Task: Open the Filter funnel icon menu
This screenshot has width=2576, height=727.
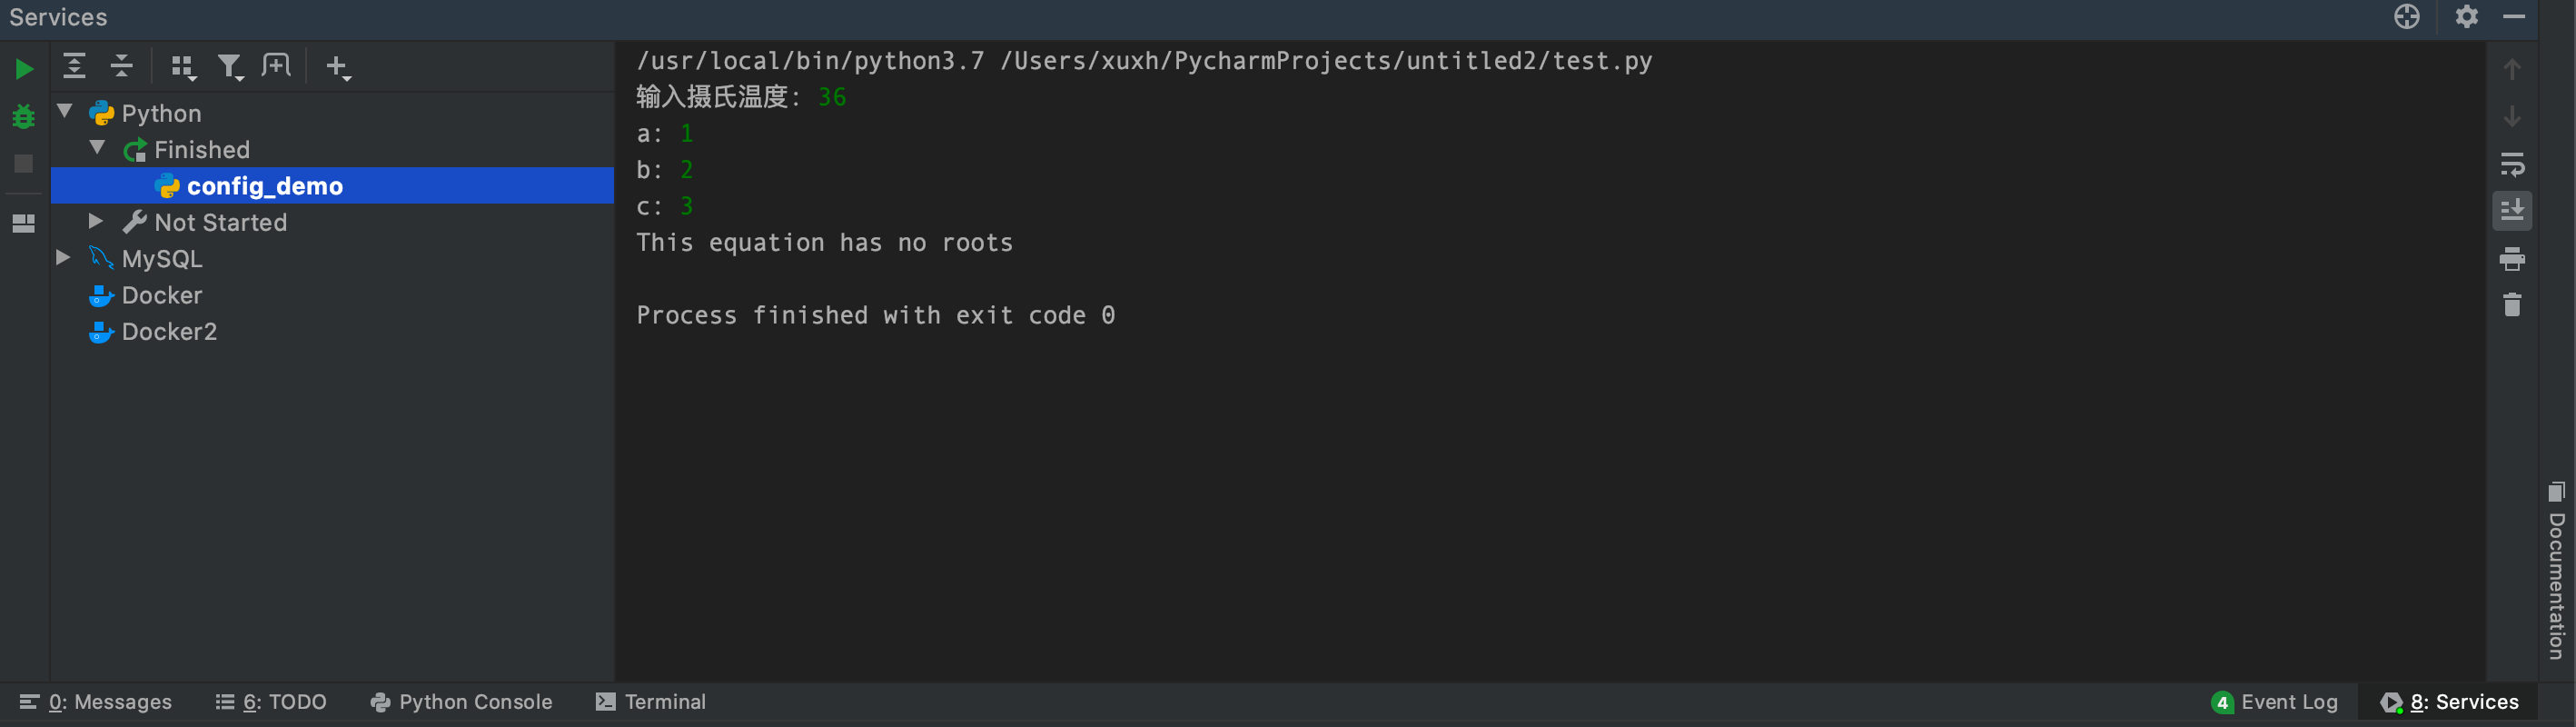Action: (231, 67)
